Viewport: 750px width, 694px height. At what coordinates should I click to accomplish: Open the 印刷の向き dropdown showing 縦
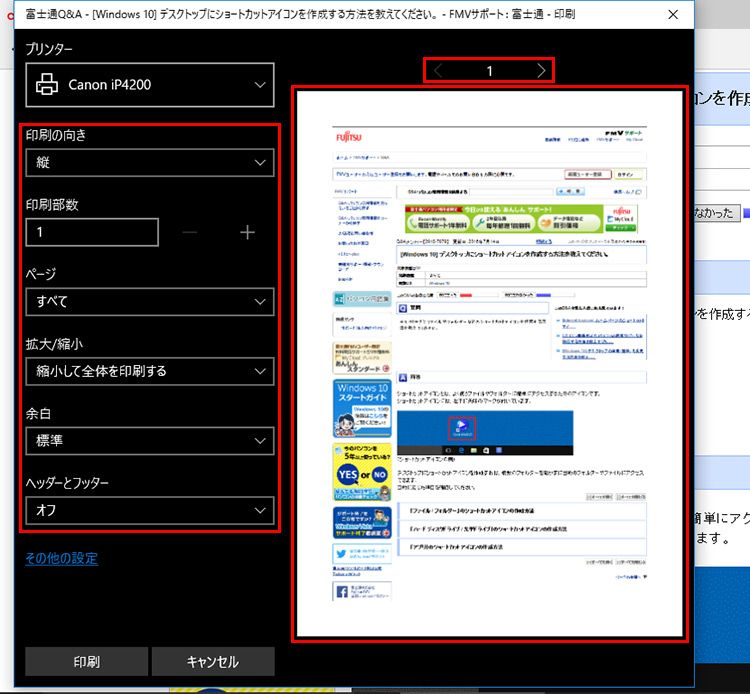pyautogui.click(x=149, y=162)
